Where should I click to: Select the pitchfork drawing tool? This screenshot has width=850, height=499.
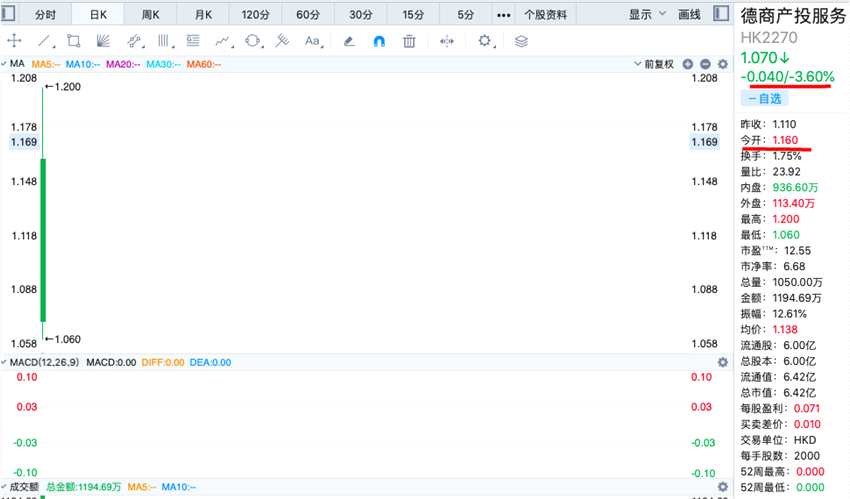282,41
